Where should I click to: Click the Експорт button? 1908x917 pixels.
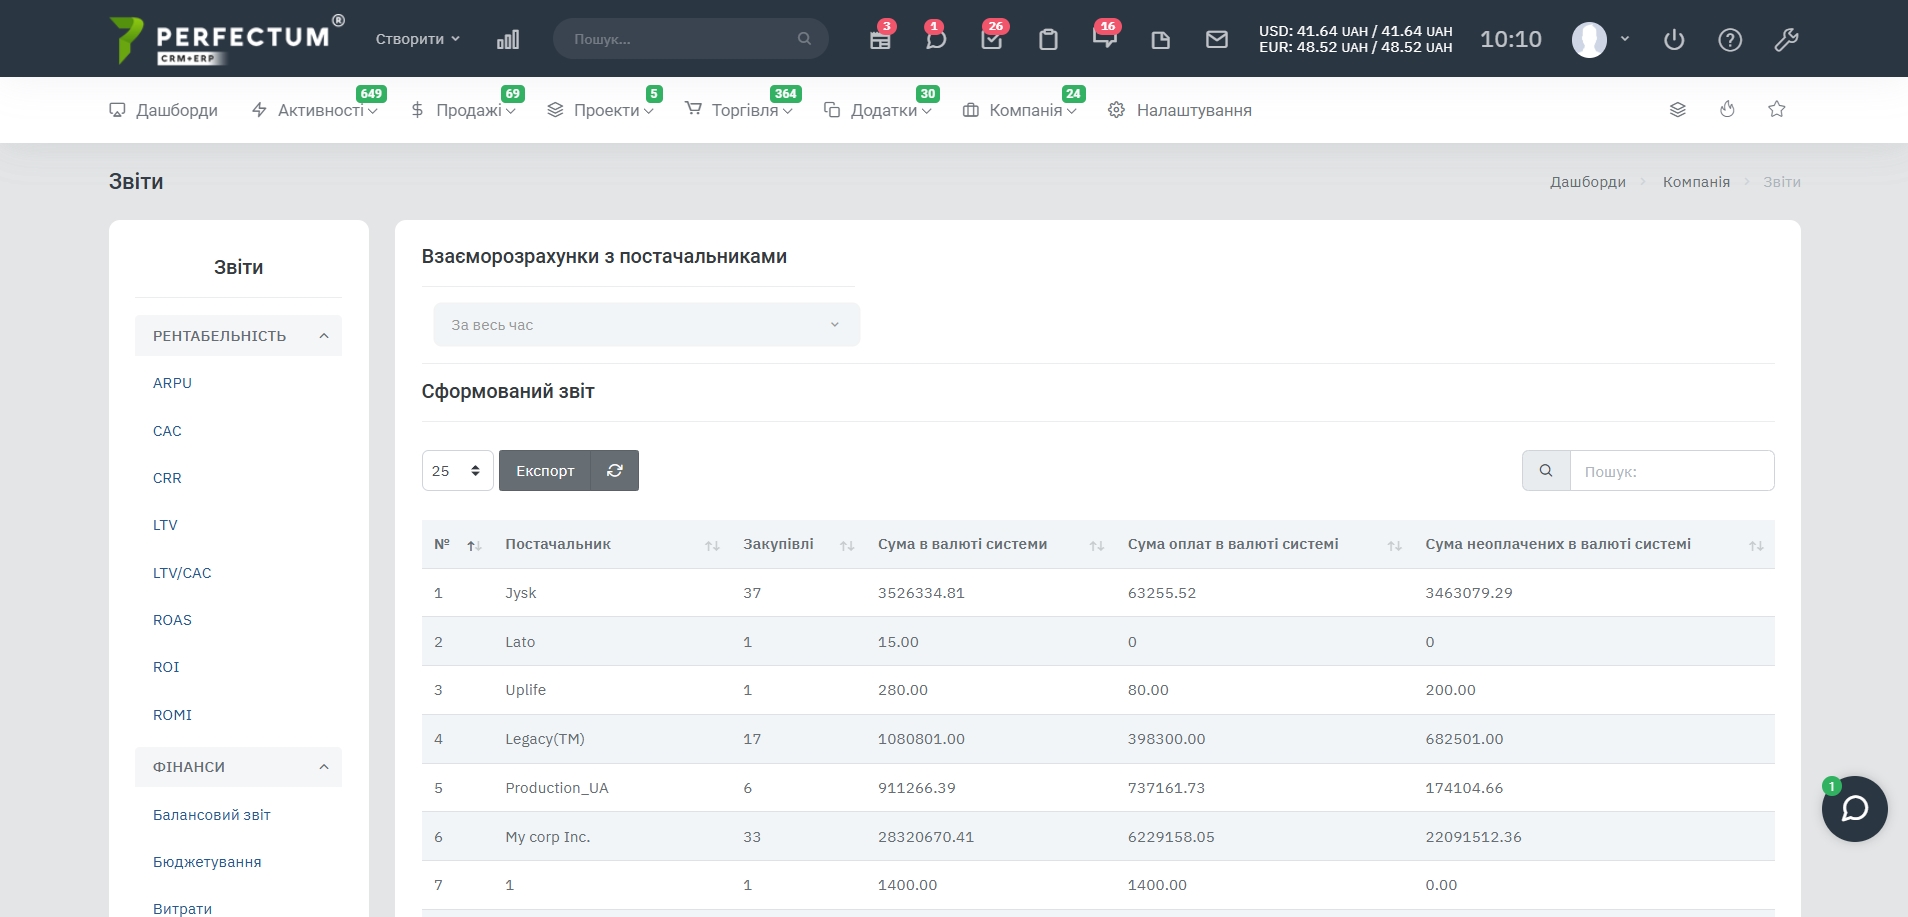click(545, 471)
